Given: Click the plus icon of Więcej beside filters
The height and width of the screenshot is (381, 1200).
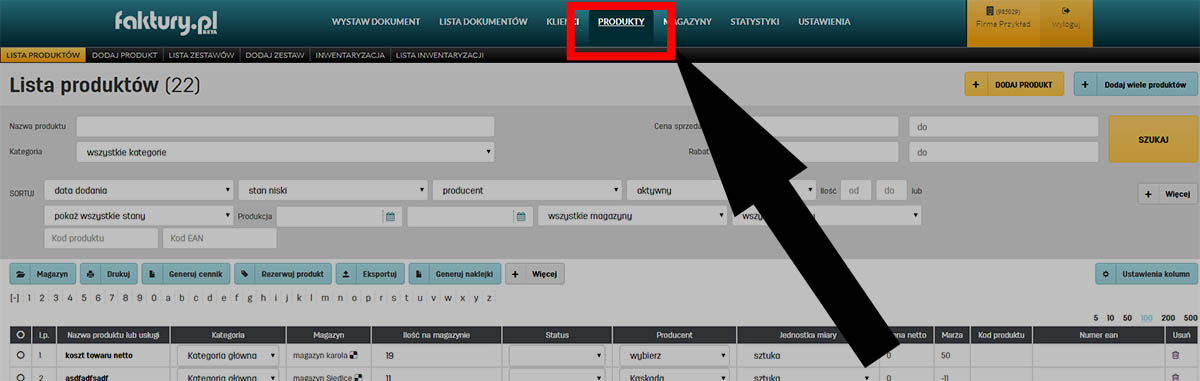Looking at the screenshot, I should pos(1148,193).
